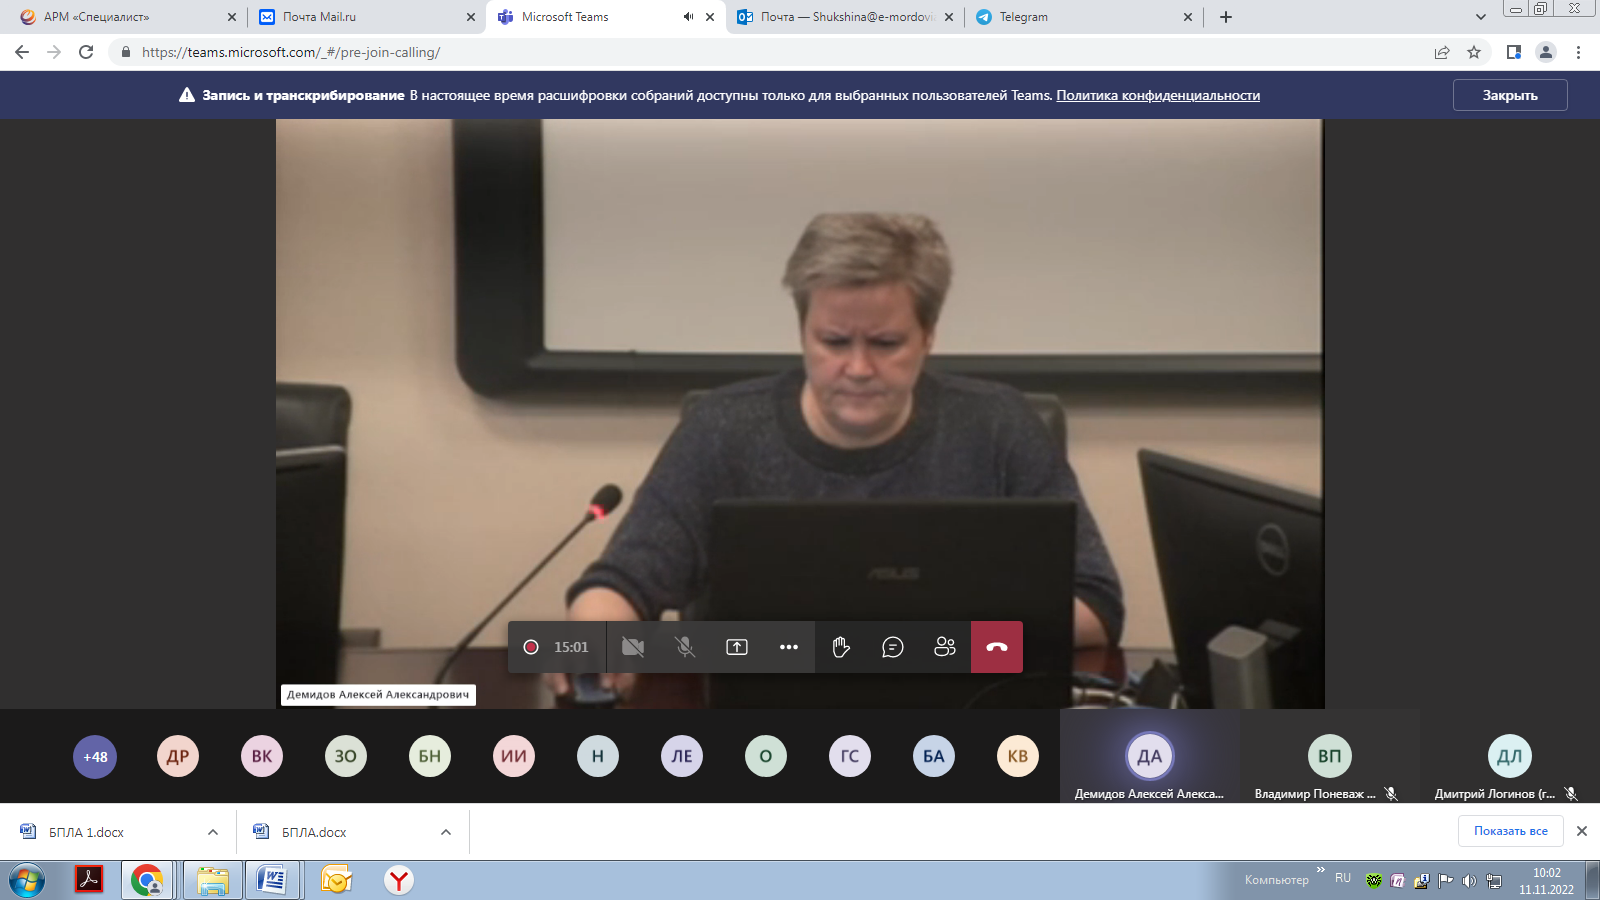Switch to Почта Shukshina tab
The height and width of the screenshot is (900, 1600).
point(845,17)
